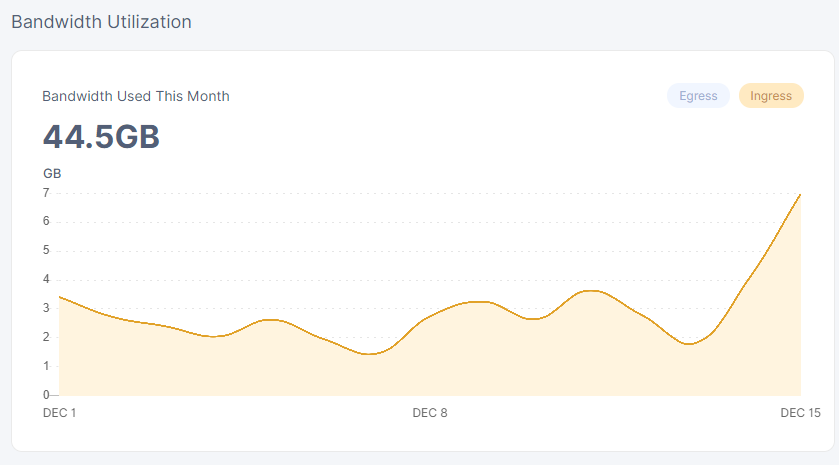Image resolution: width=839 pixels, height=465 pixels.
Task: Click the 6 tick on the y-axis
Action: pos(46,222)
